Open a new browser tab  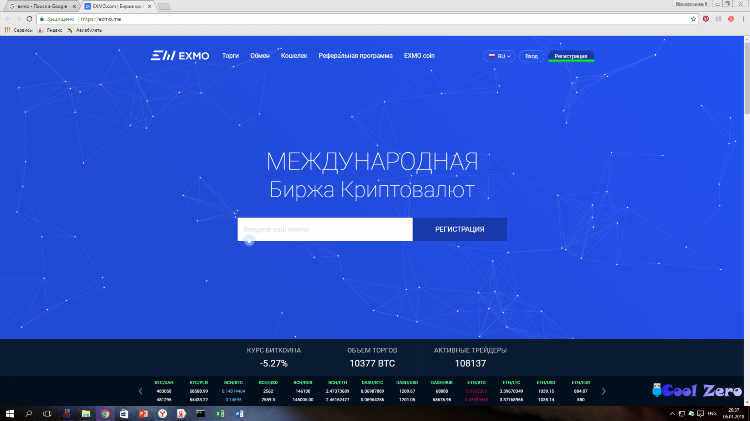point(164,6)
